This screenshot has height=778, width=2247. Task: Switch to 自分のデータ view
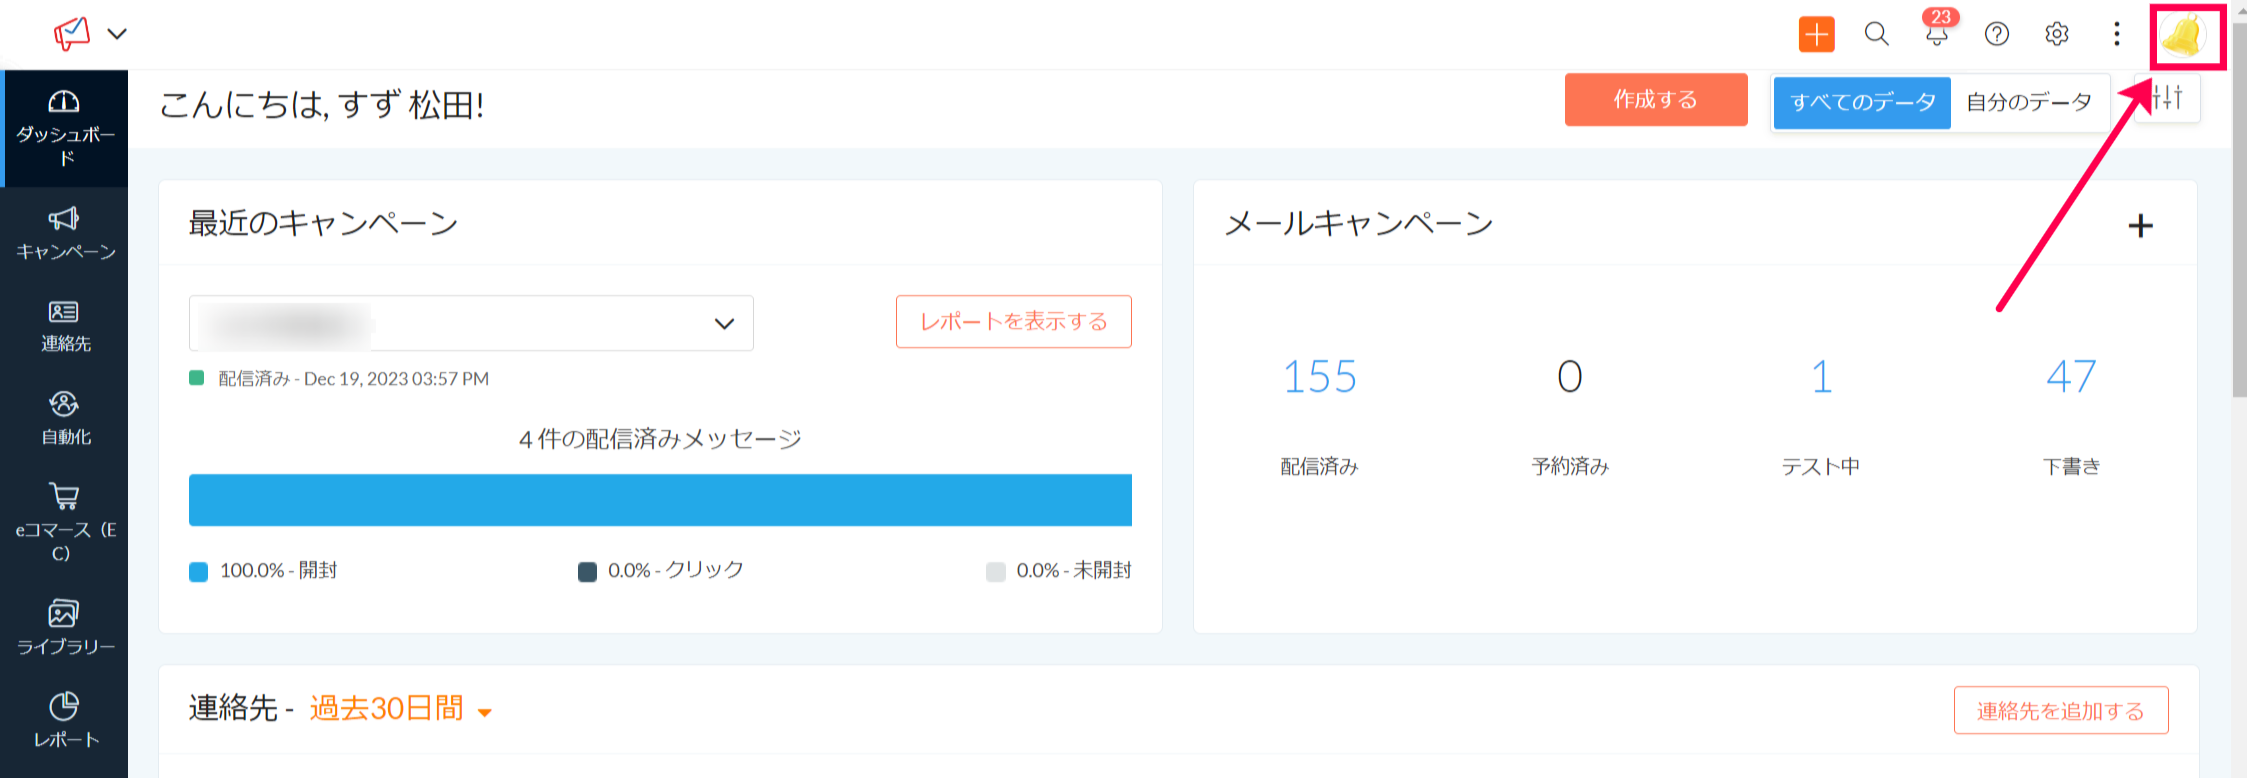(2029, 102)
